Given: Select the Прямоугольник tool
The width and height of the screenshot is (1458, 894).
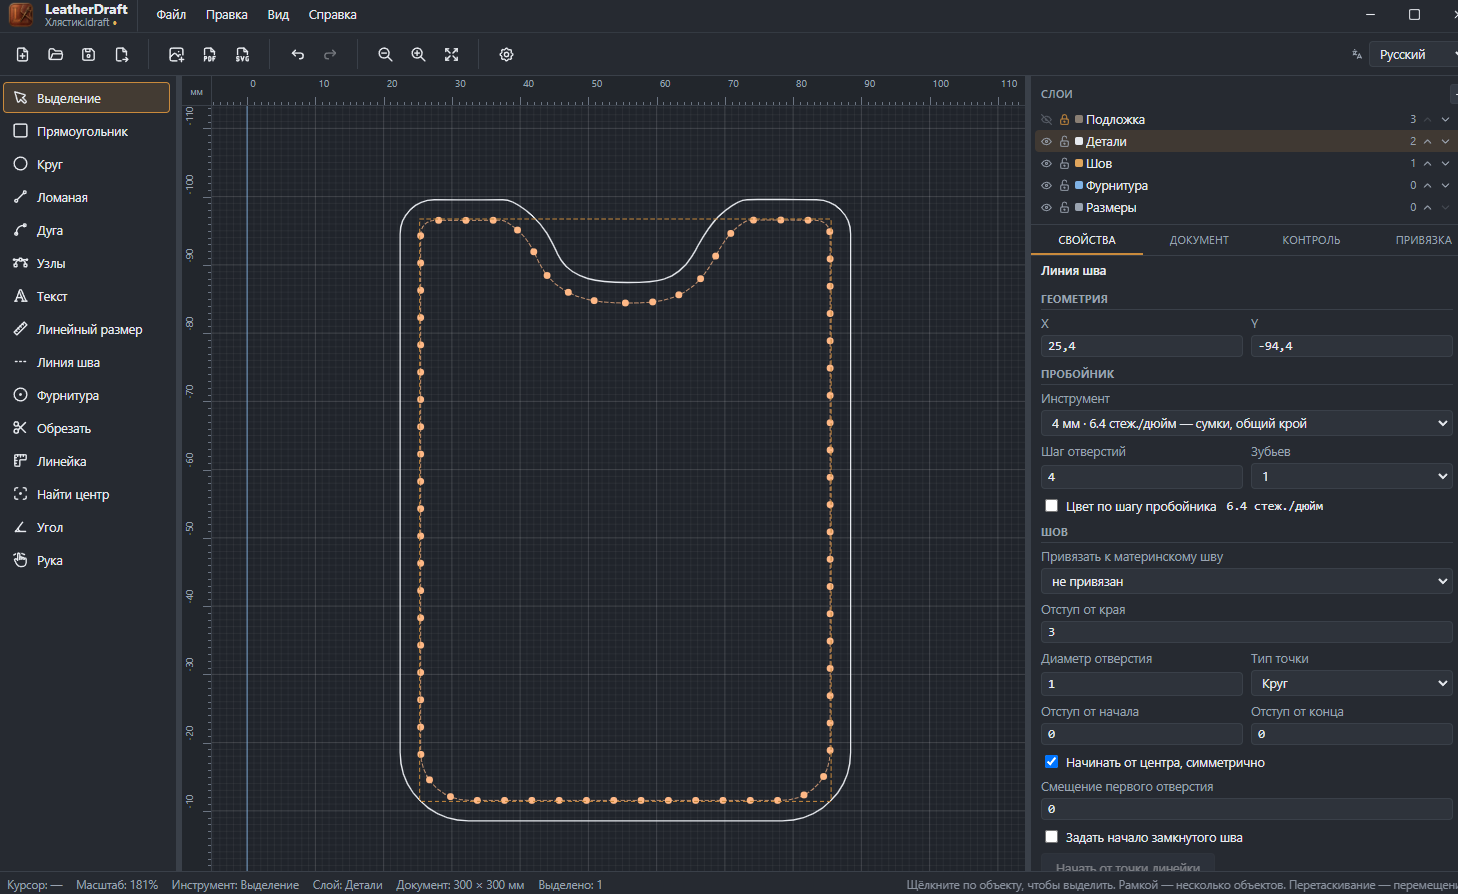Looking at the screenshot, I should coord(87,131).
